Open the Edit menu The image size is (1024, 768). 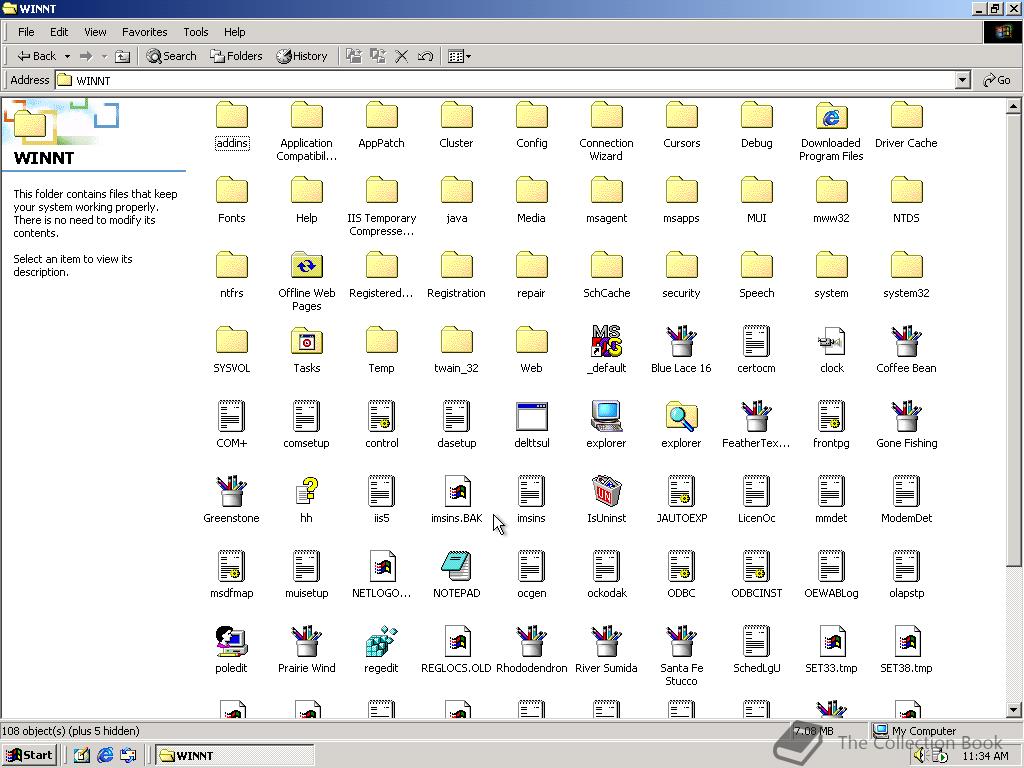coord(59,32)
